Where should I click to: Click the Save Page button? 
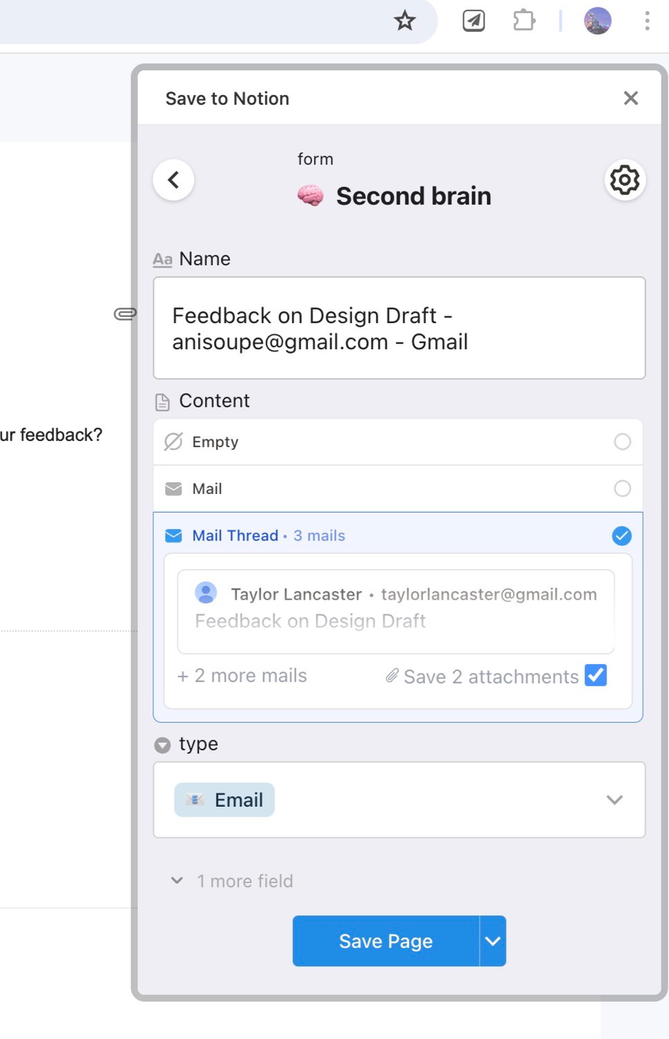386,941
